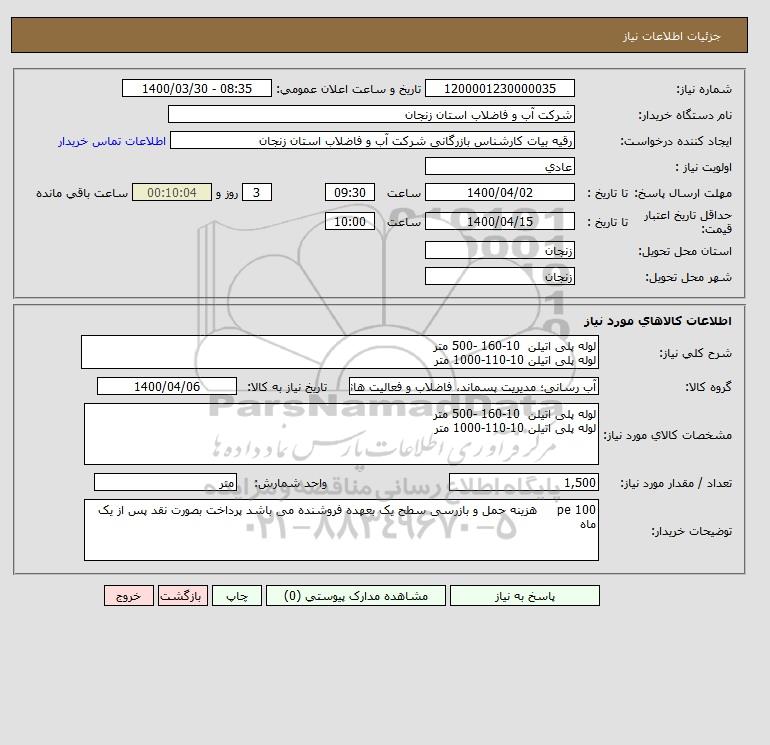This screenshot has height=745, width=770.
Task: Click the شرح کلی نیاز text area
Action: 340,352
